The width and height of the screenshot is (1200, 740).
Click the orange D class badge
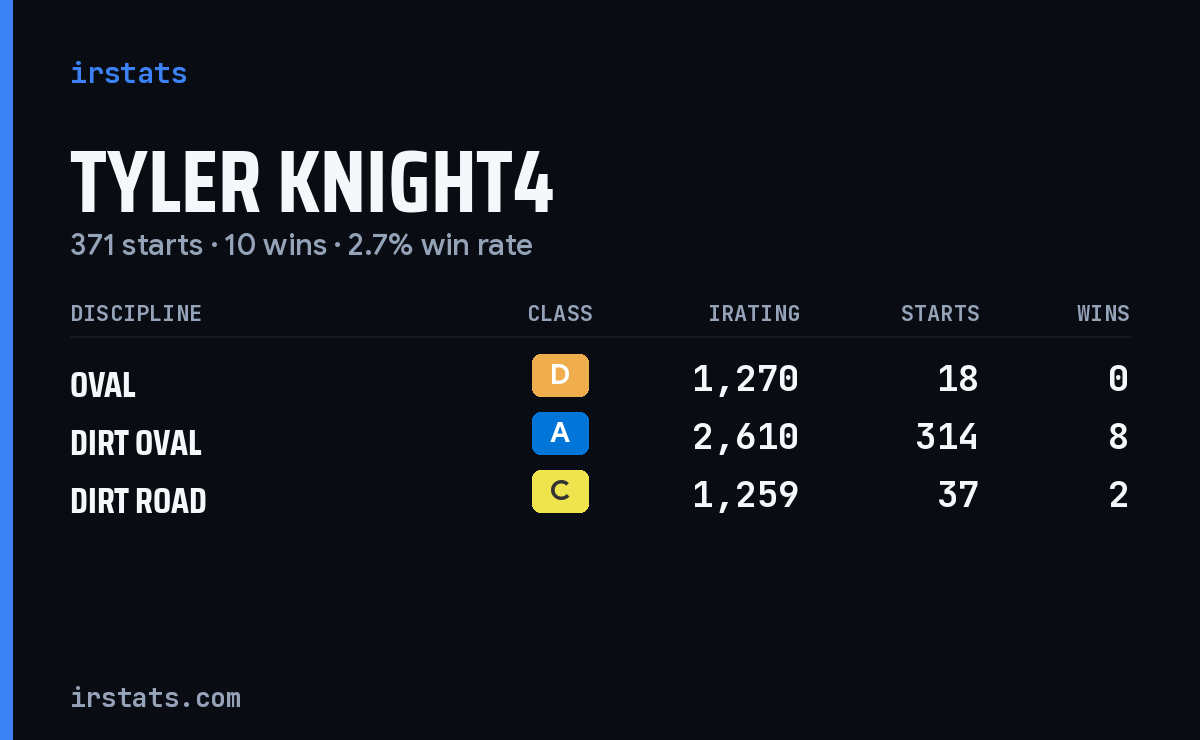560,376
